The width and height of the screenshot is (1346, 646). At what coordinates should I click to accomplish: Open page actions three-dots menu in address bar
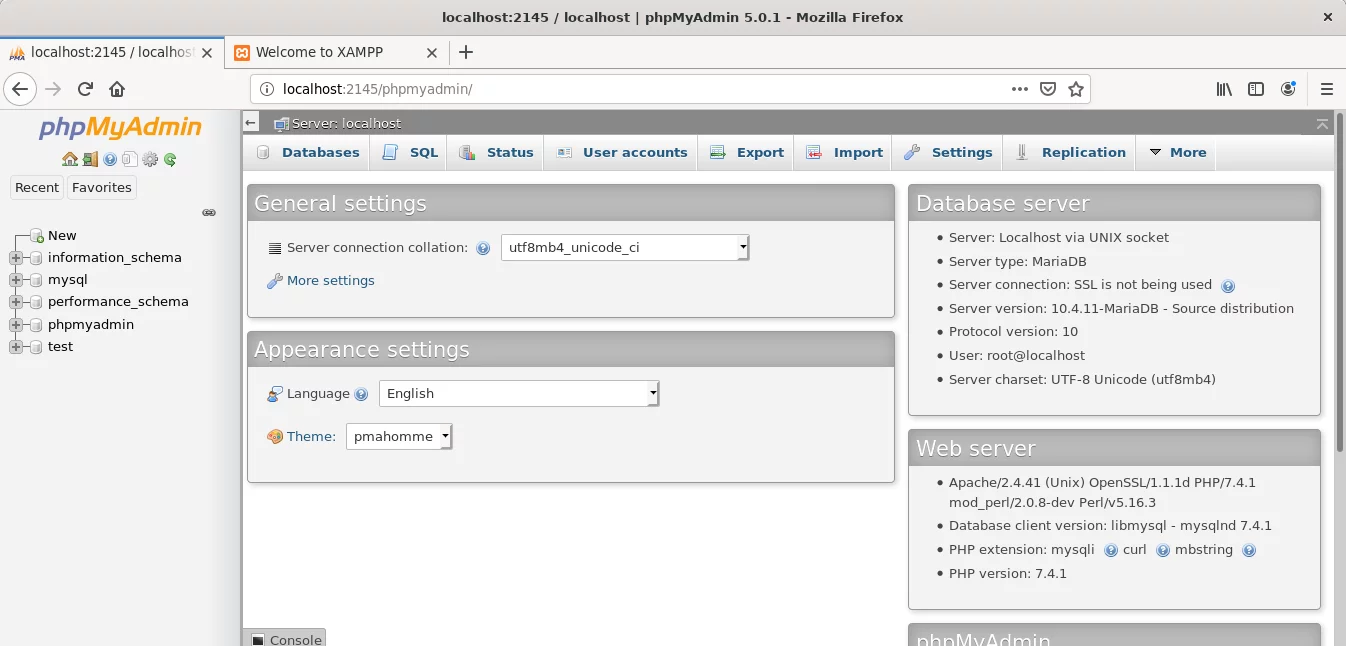[x=1020, y=89]
